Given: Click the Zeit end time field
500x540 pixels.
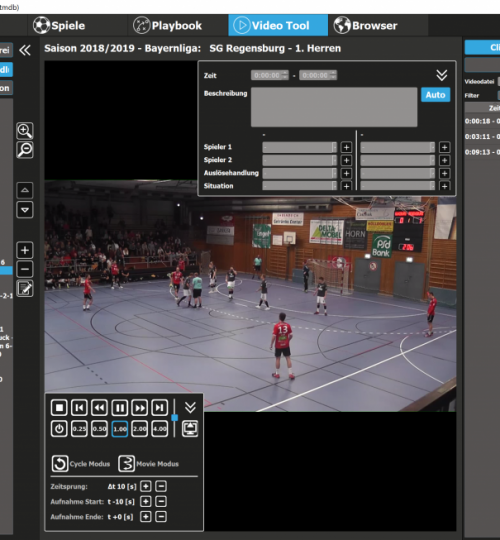Looking at the screenshot, I should (318, 75).
